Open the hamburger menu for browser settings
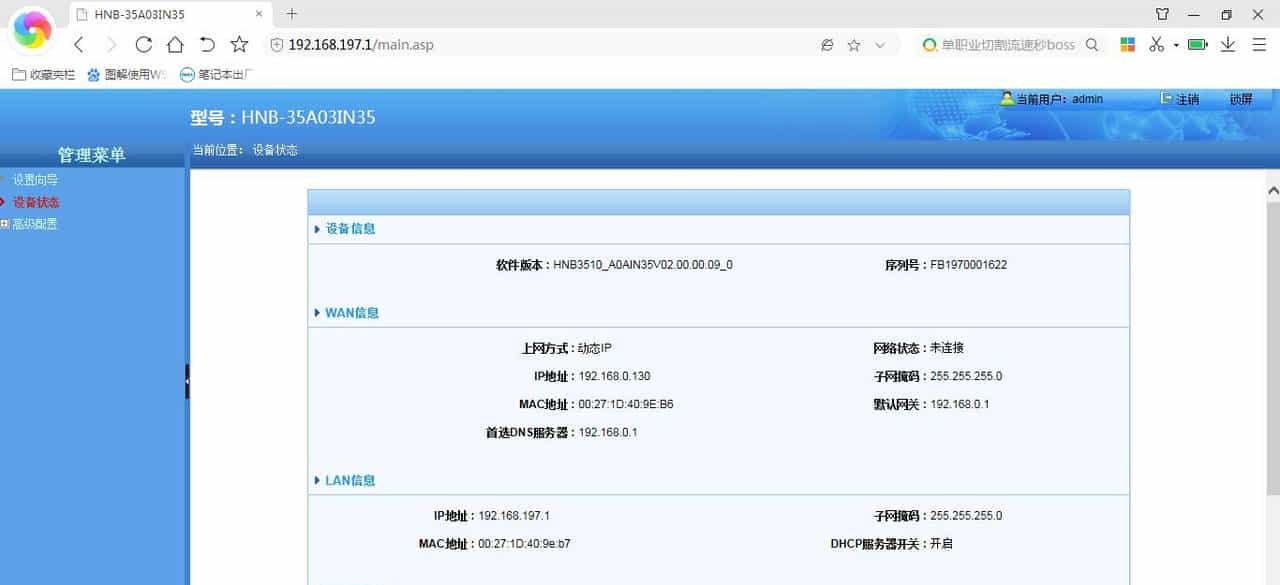 (x=1259, y=45)
